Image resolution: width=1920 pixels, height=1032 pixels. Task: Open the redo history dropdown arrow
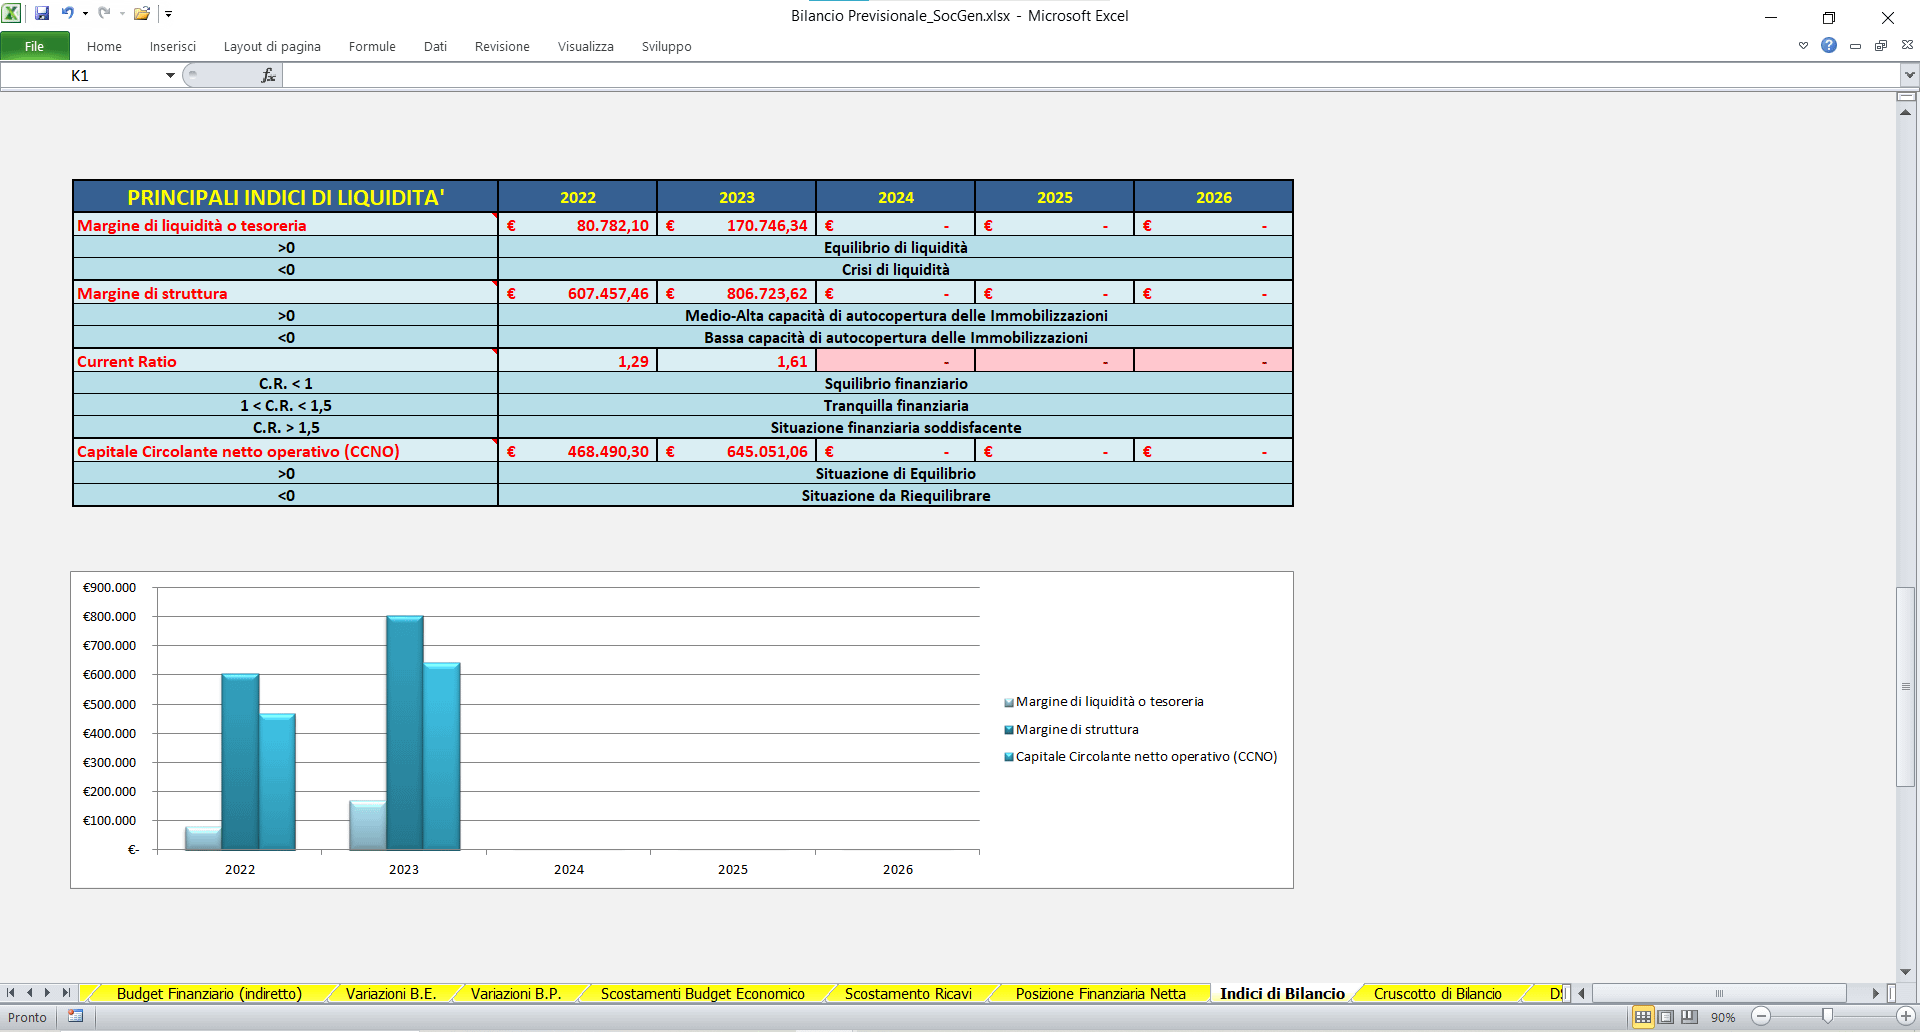122,14
